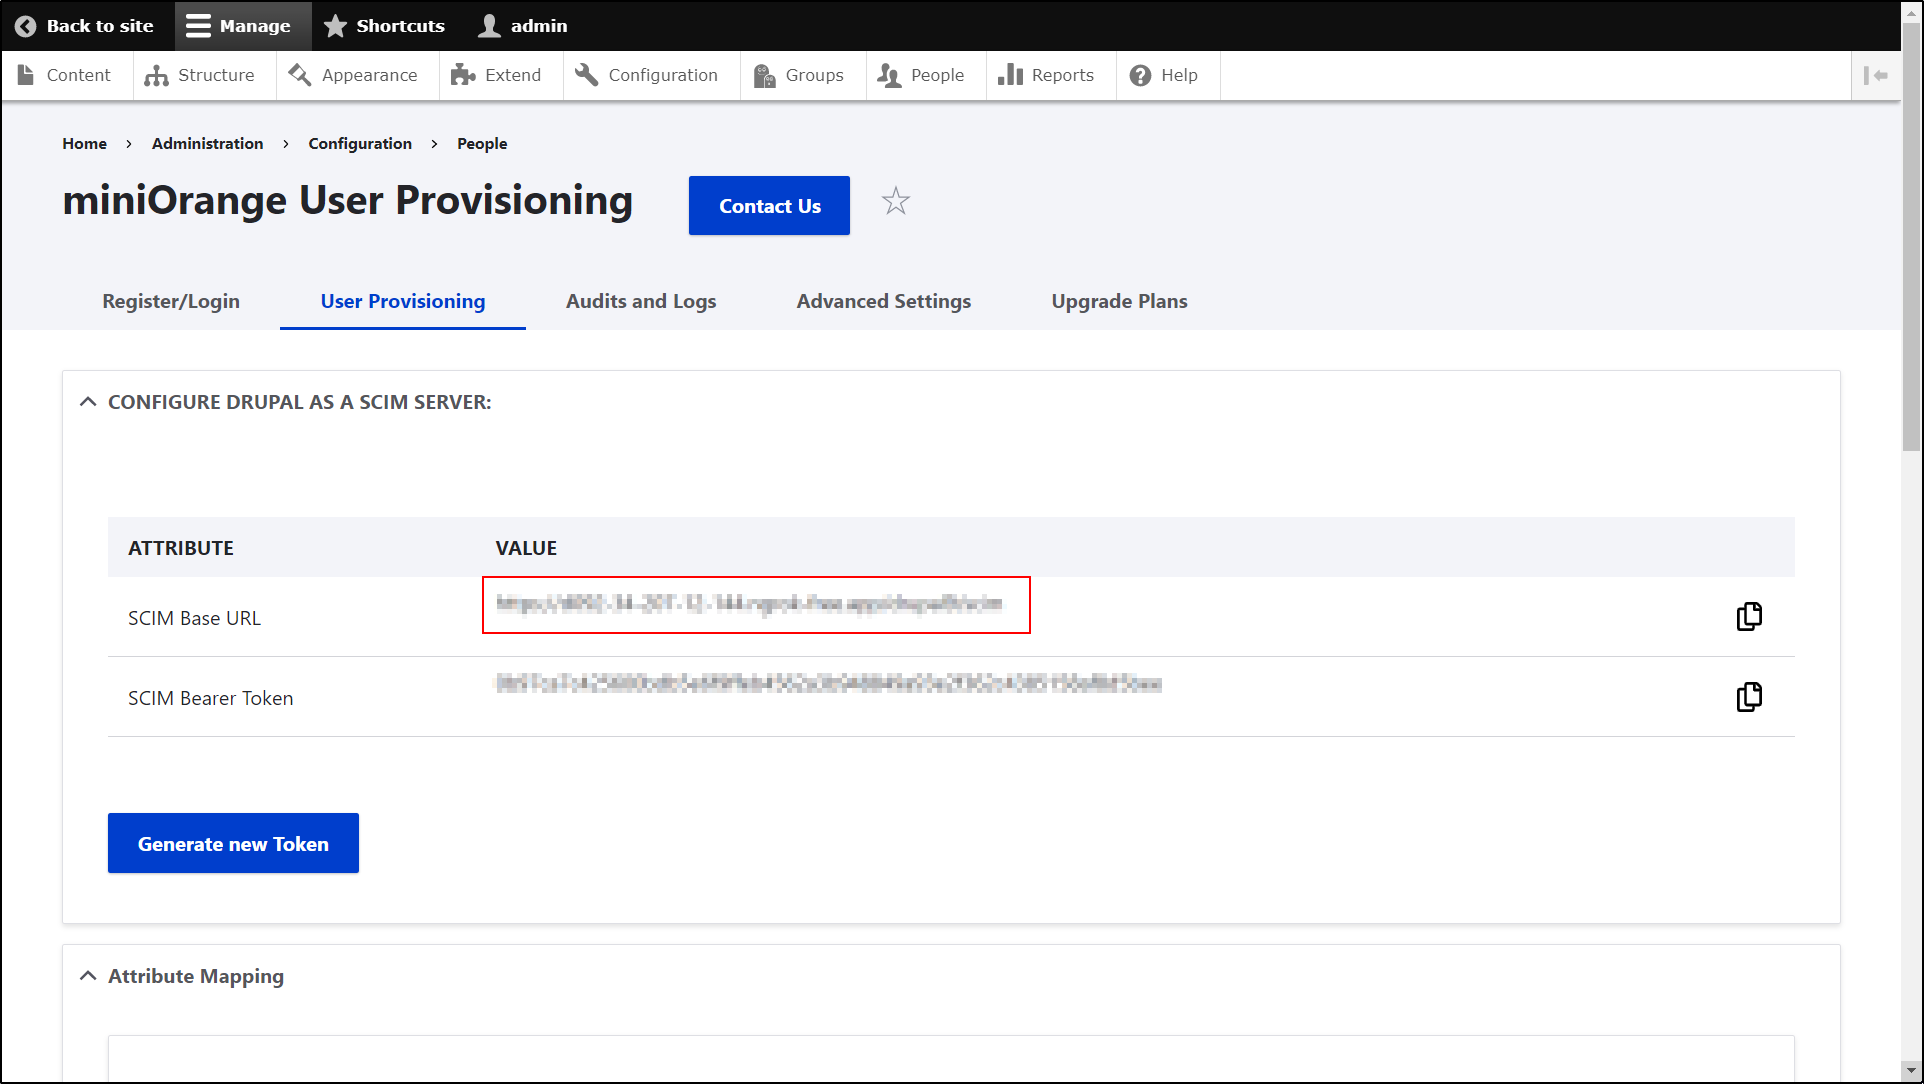This screenshot has height=1084, width=1924.
Task: Click the Generate new Token button
Action: pyautogui.click(x=233, y=843)
